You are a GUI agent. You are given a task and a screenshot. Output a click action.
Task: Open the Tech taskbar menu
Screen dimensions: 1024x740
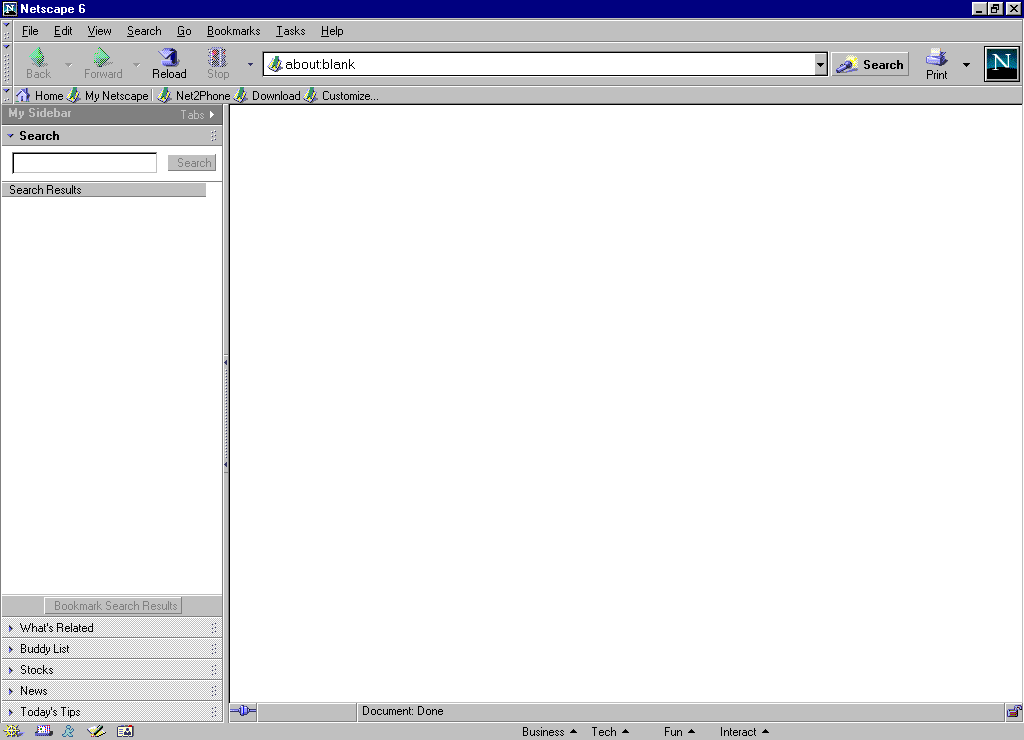coord(610,732)
